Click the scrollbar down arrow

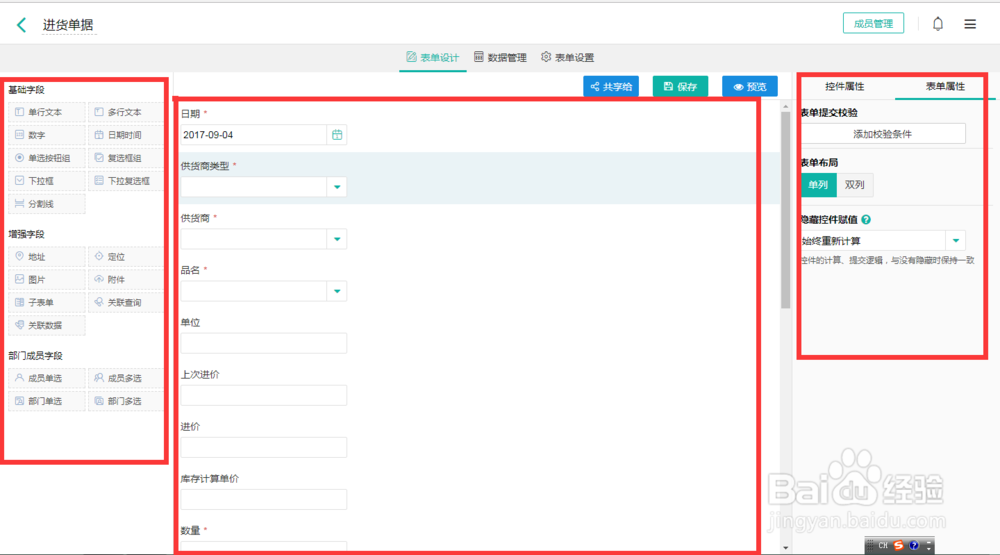(786, 548)
